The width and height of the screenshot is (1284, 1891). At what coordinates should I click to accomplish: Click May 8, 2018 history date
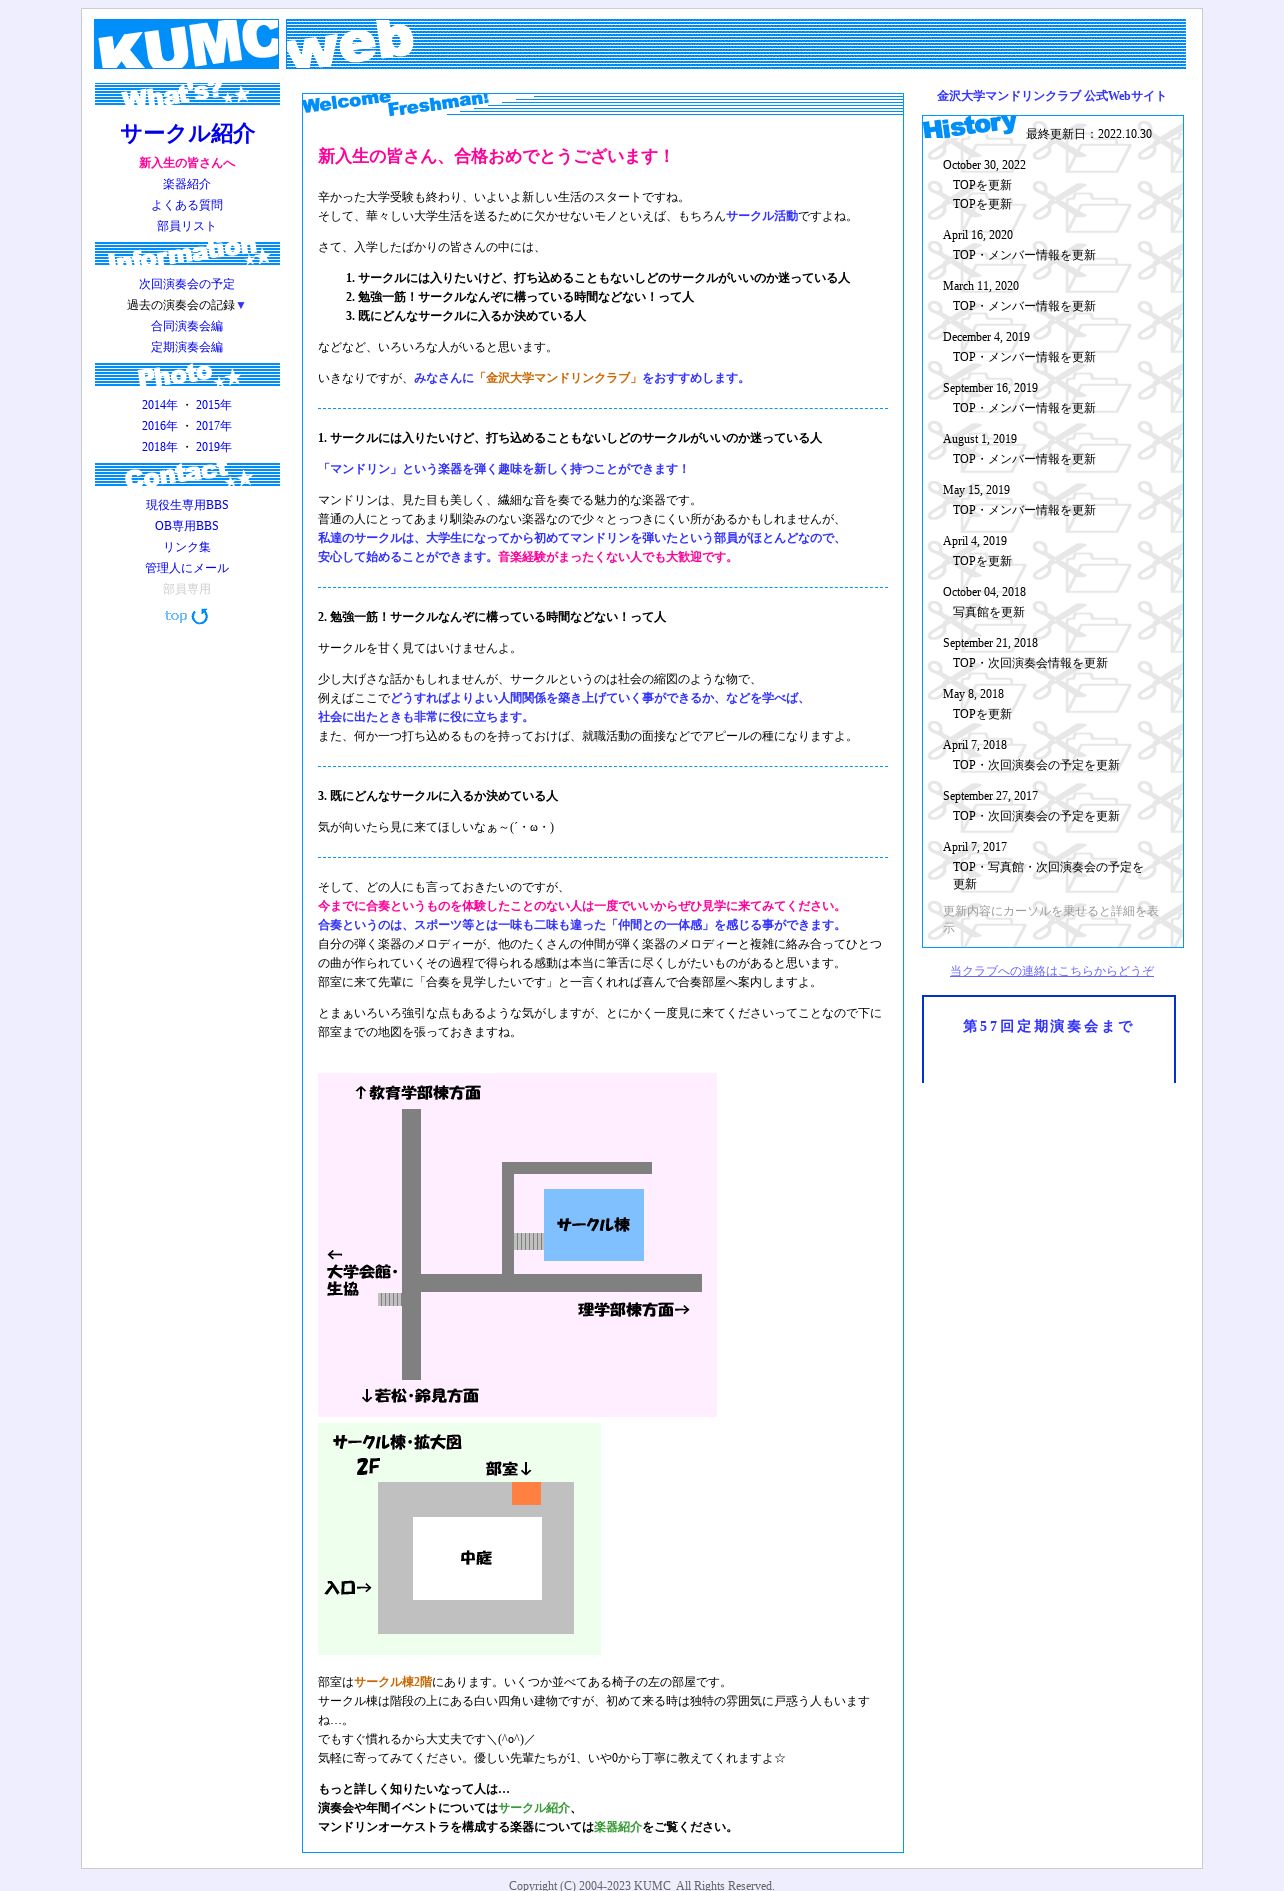973,694
